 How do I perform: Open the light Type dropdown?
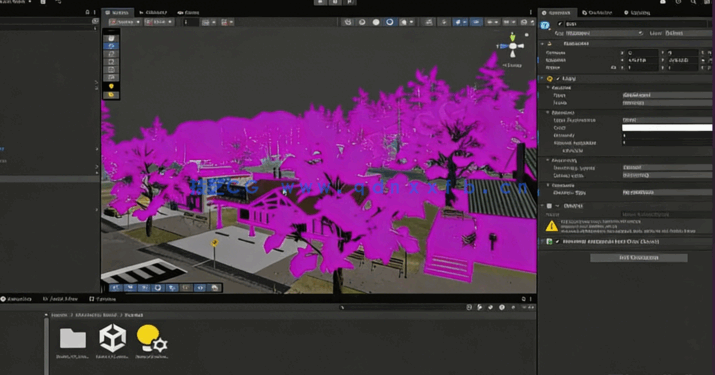[x=666, y=95]
